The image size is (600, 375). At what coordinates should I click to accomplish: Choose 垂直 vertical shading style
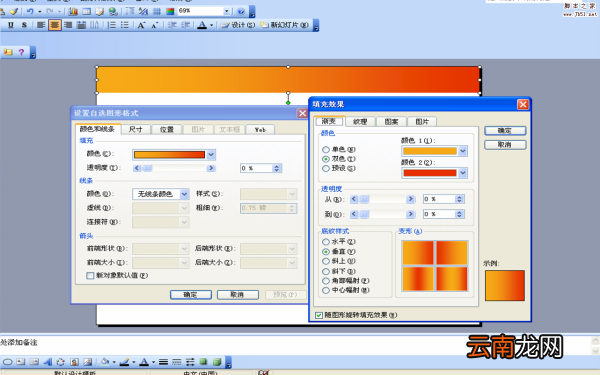(x=326, y=252)
